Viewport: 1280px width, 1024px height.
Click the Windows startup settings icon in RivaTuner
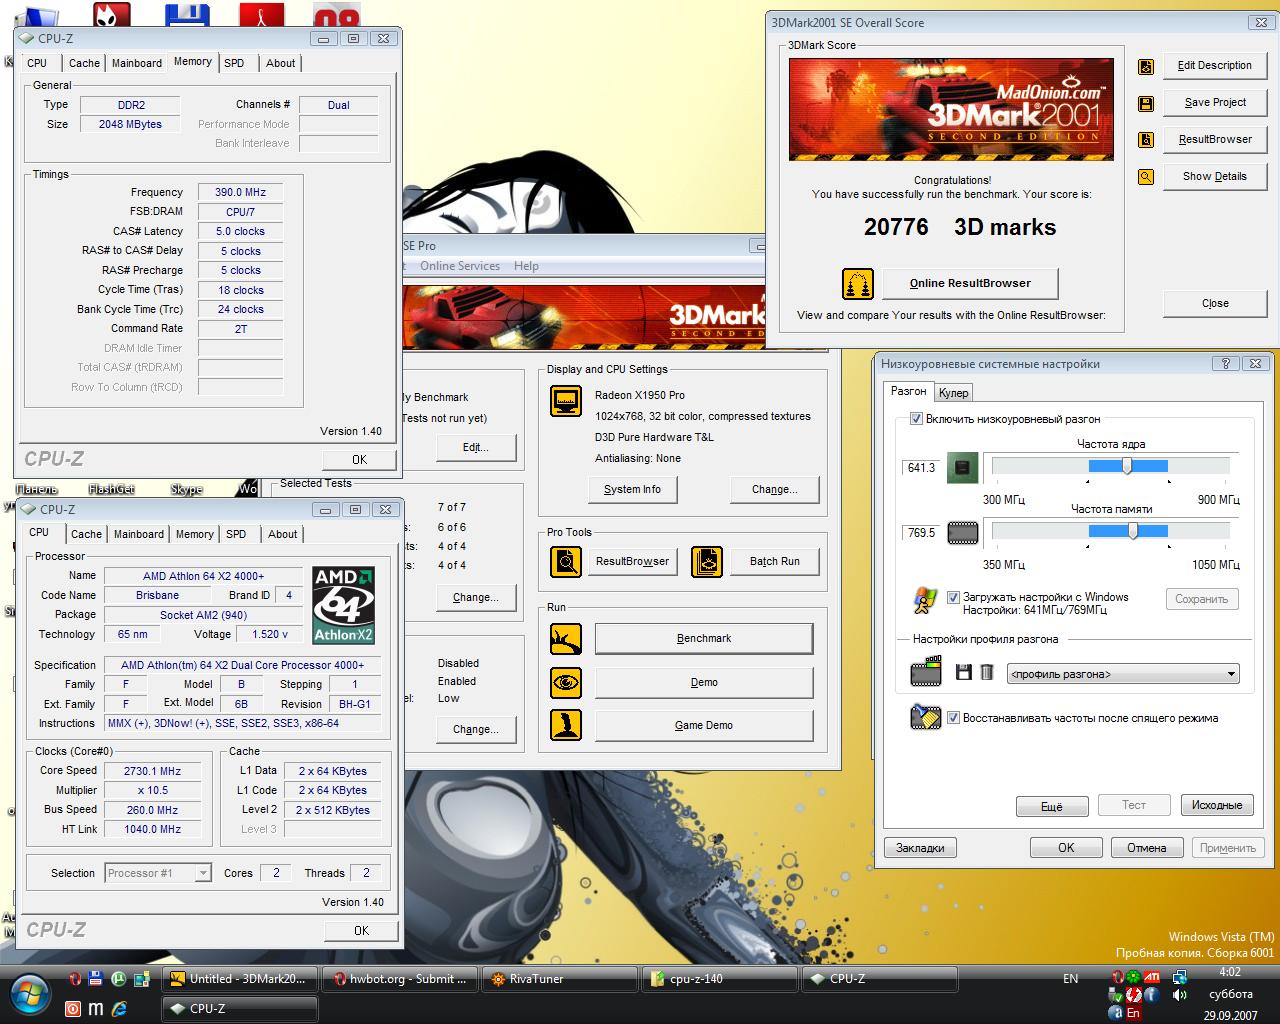pyautogui.click(x=924, y=600)
